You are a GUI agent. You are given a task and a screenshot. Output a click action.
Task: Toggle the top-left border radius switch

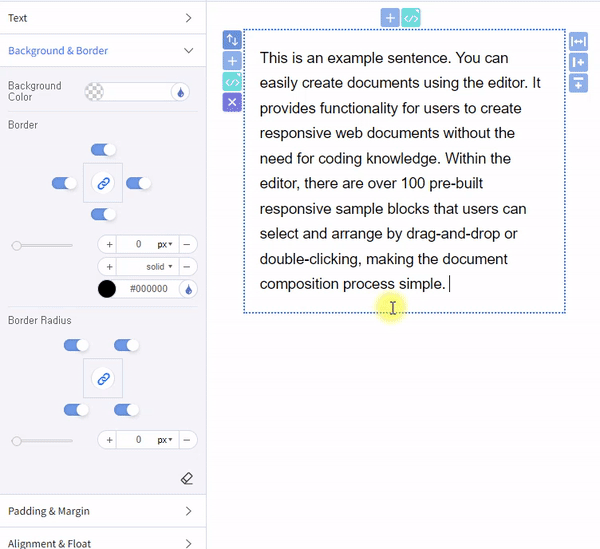click(76, 345)
